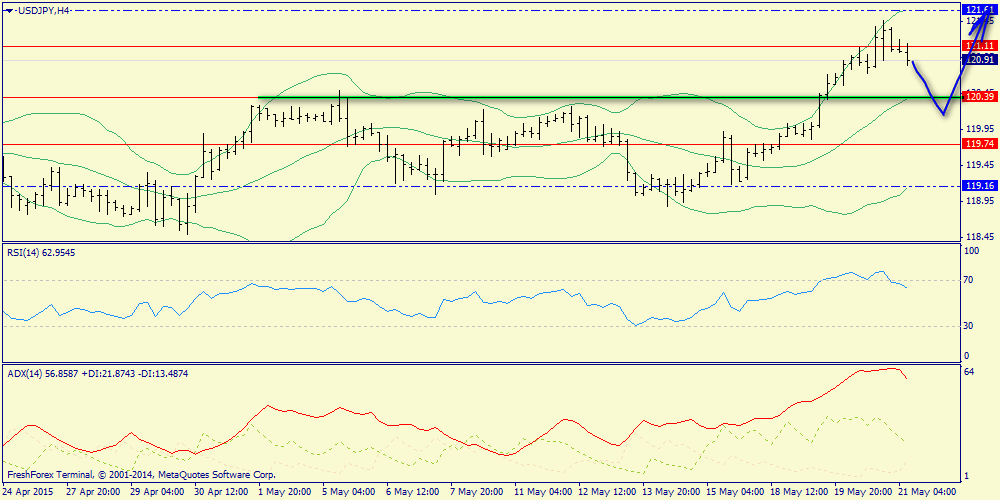1000x500 pixels.
Task: Select the blue 119.16 level label
Action: pyautogui.click(x=982, y=186)
